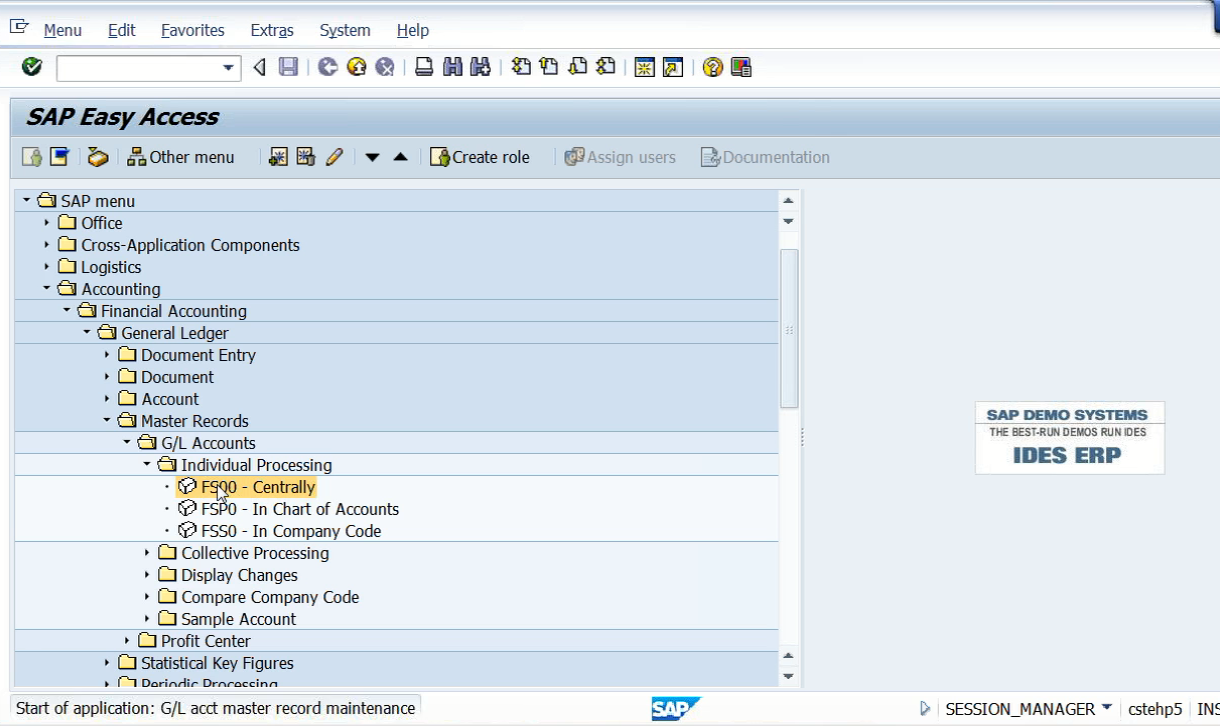Open the Menu menu
The image size is (1220, 726).
click(62, 30)
